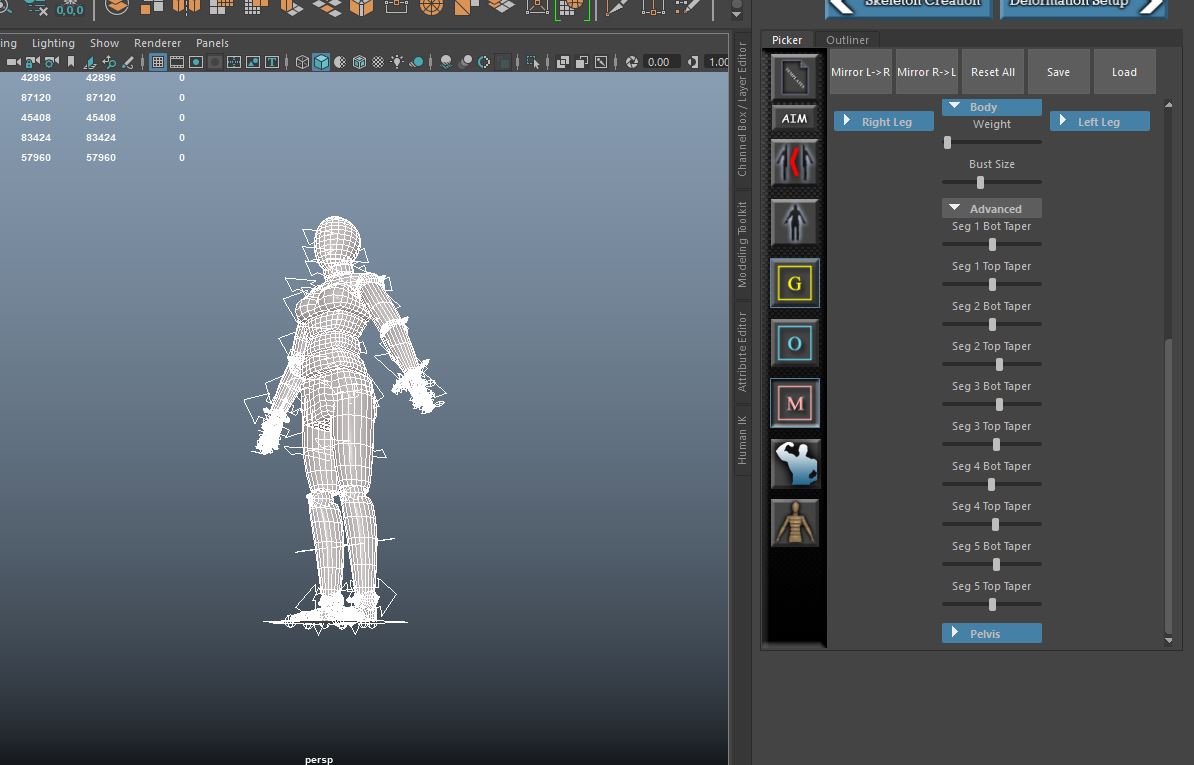Toggle smooth shade all cube icon

coord(321,62)
